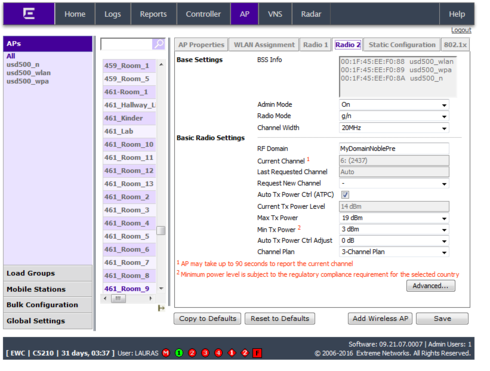Select AP 461_Room_9 in the list
This screenshot has height=371, width=490.
coord(129,289)
